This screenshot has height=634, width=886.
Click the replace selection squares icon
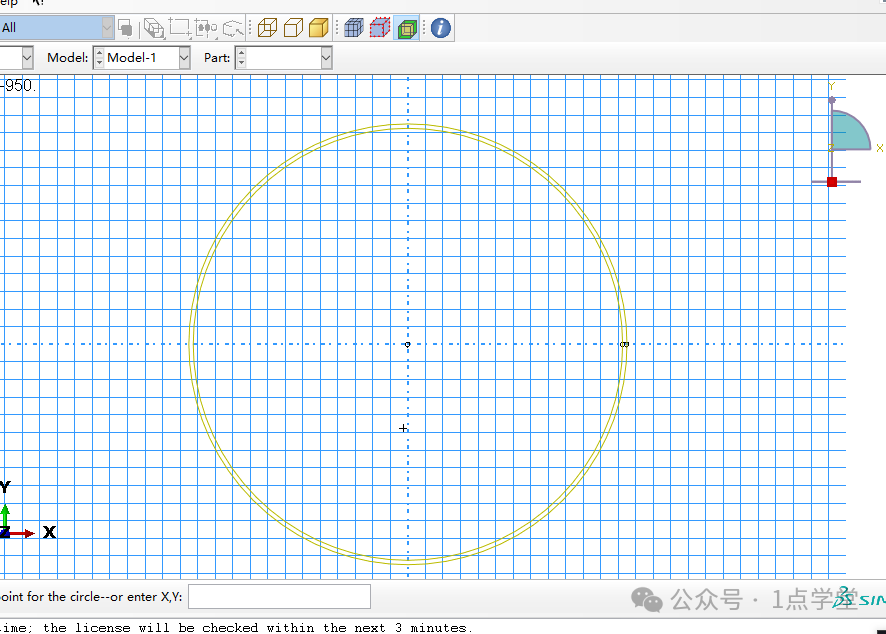125,28
